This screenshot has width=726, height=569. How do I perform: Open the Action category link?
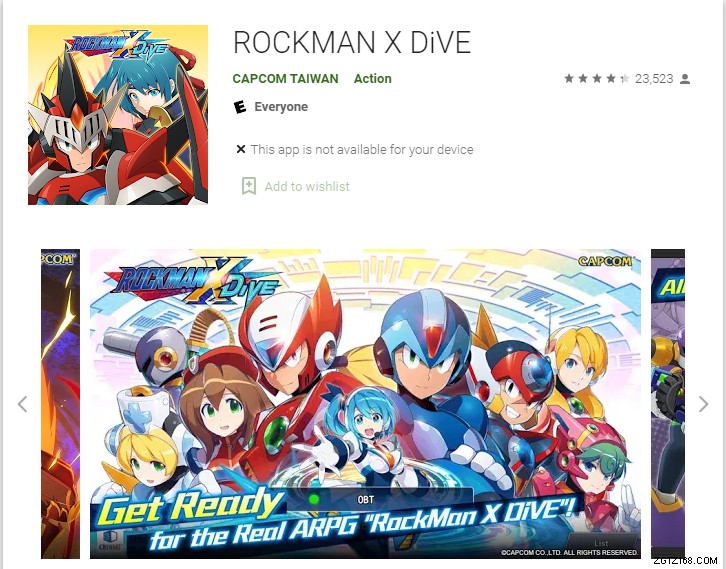tap(373, 79)
